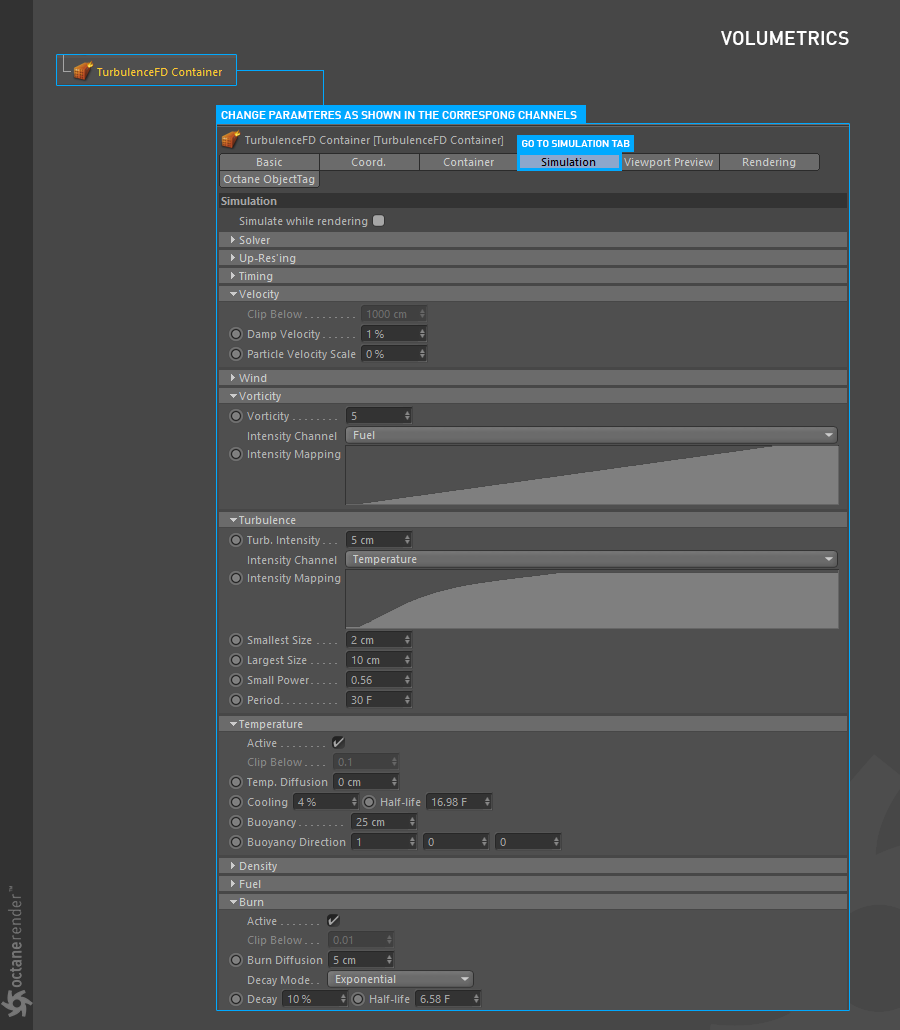Screen dimensions: 900x1030
Task: Open the Container tab
Action: 468,162
